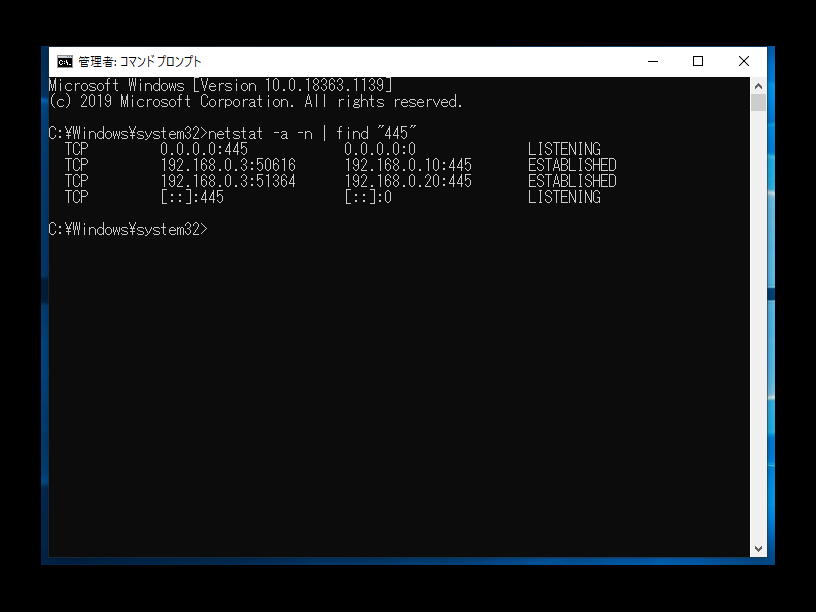Click the title text 管理者: コマンド プロンプト
The width and height of the screenshot is (816, 612).
pyautogui.click(x=139, y=62)
